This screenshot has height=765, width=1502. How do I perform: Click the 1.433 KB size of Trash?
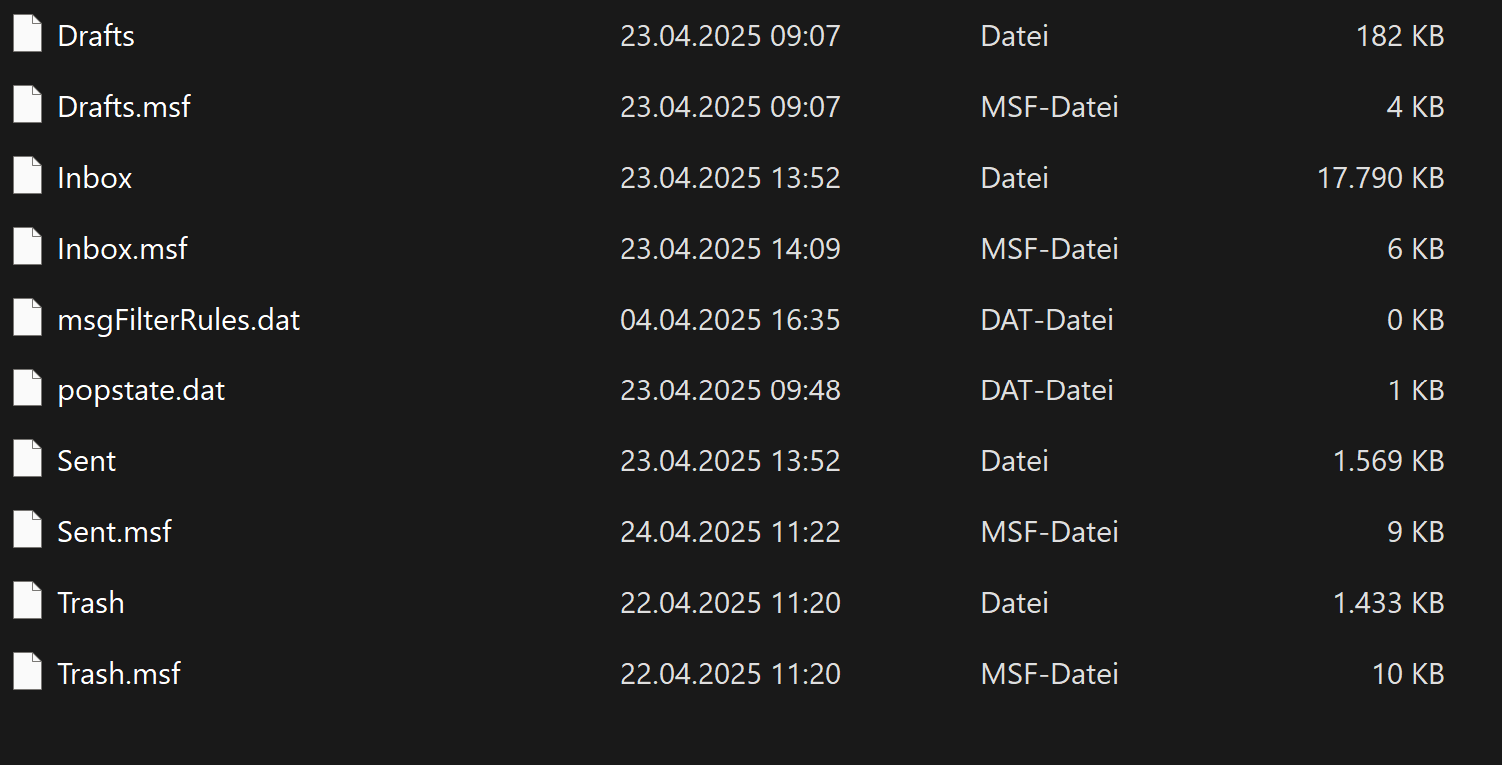[x=1388, y=603]
